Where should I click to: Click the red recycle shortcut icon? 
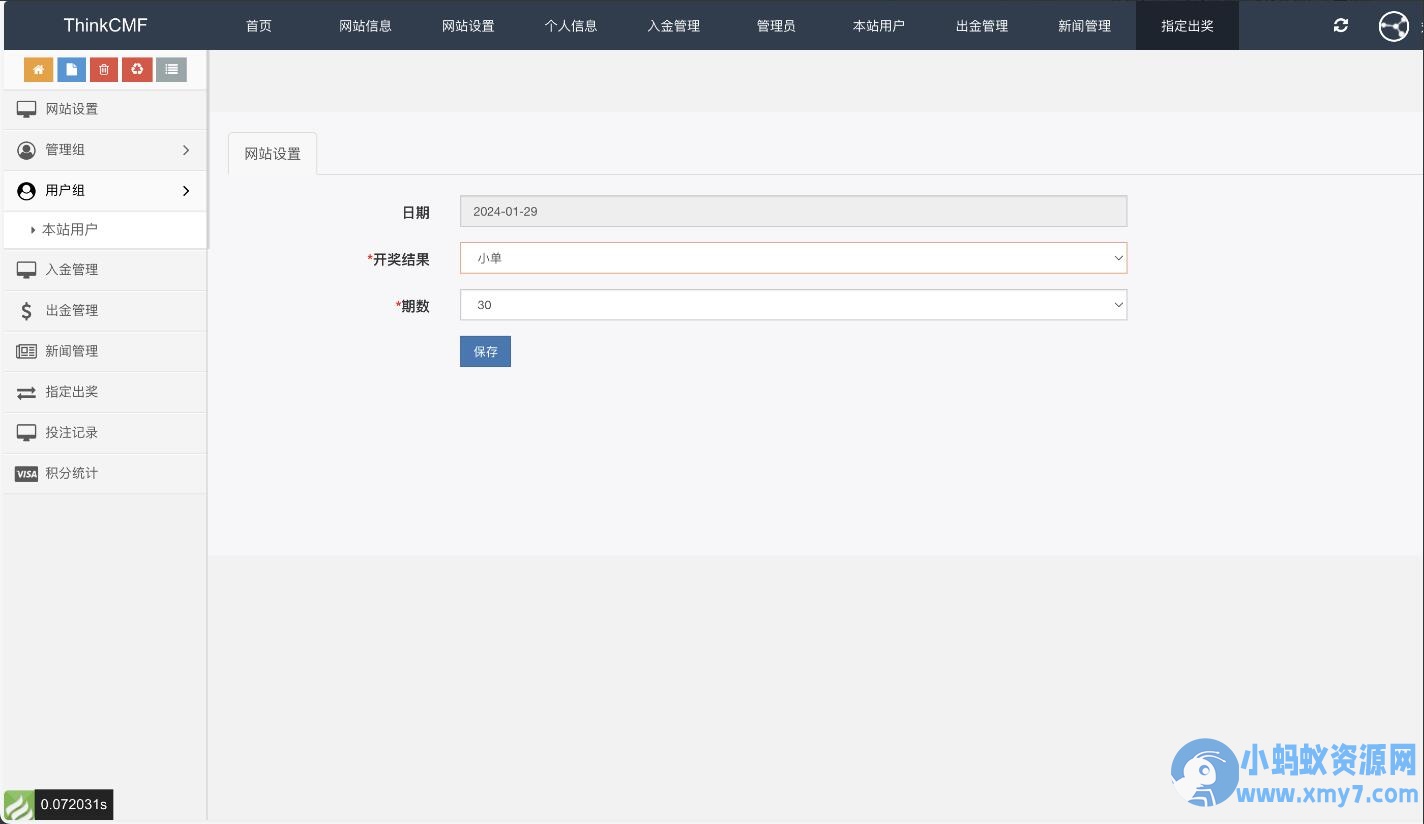(x=137, y=69)
